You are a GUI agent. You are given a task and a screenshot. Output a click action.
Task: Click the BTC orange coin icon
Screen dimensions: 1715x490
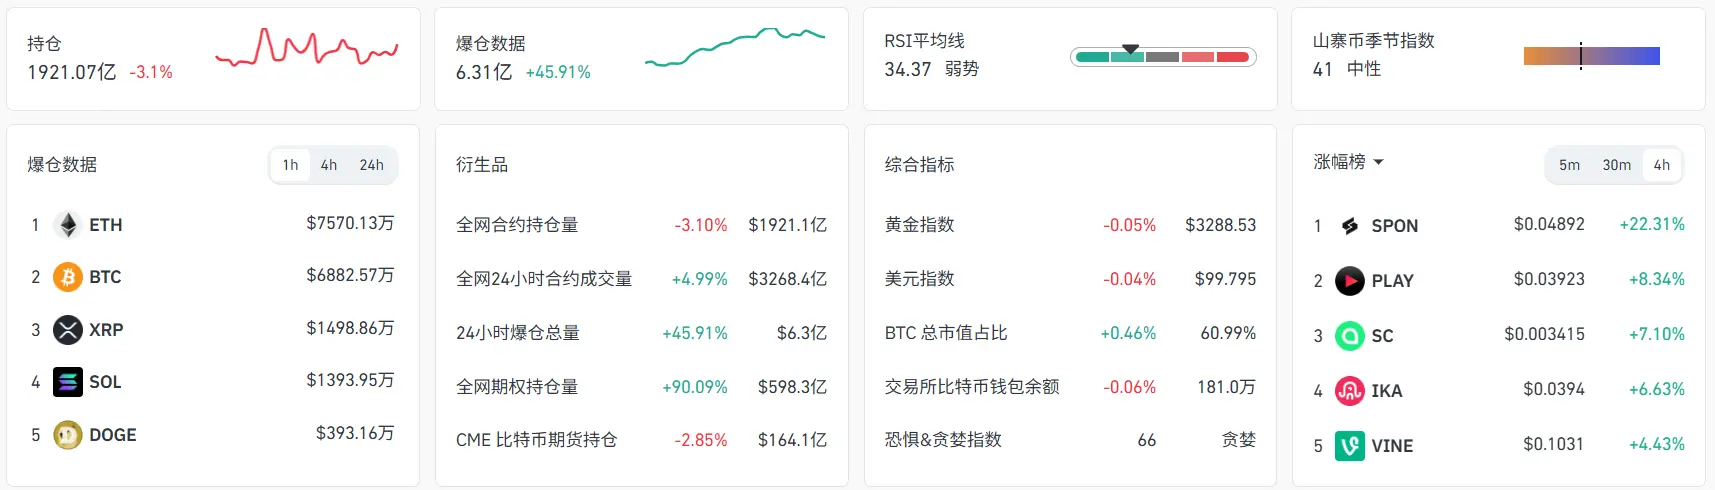68,277
